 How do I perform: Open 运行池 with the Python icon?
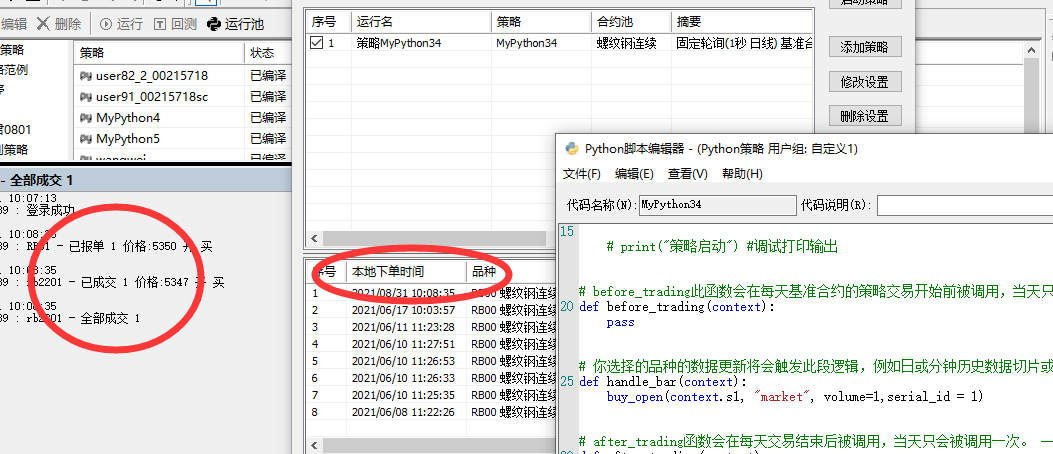coord(214,23)
